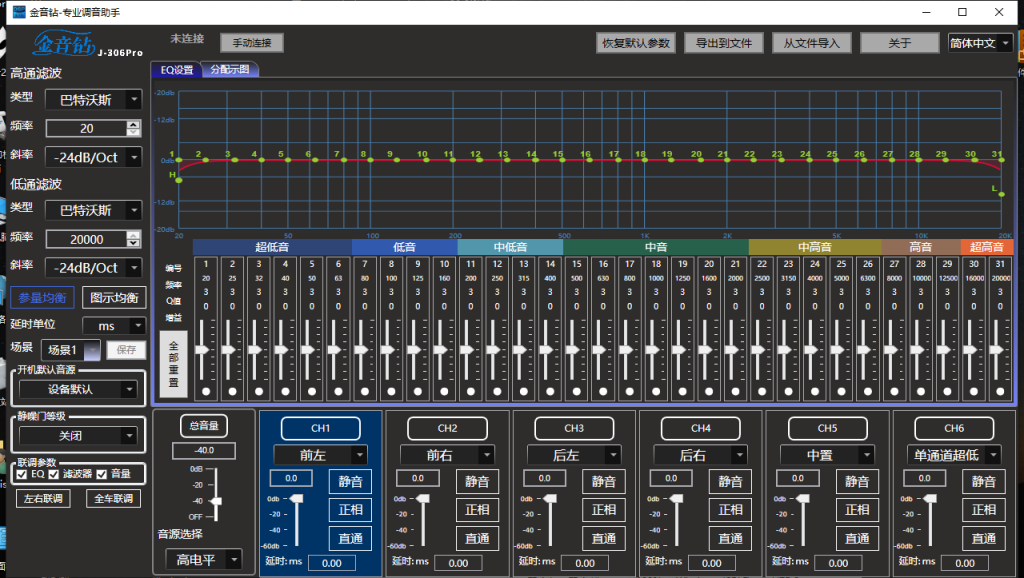
Task: Click the 全部重置 reset-all button
Action: [174, 364]
